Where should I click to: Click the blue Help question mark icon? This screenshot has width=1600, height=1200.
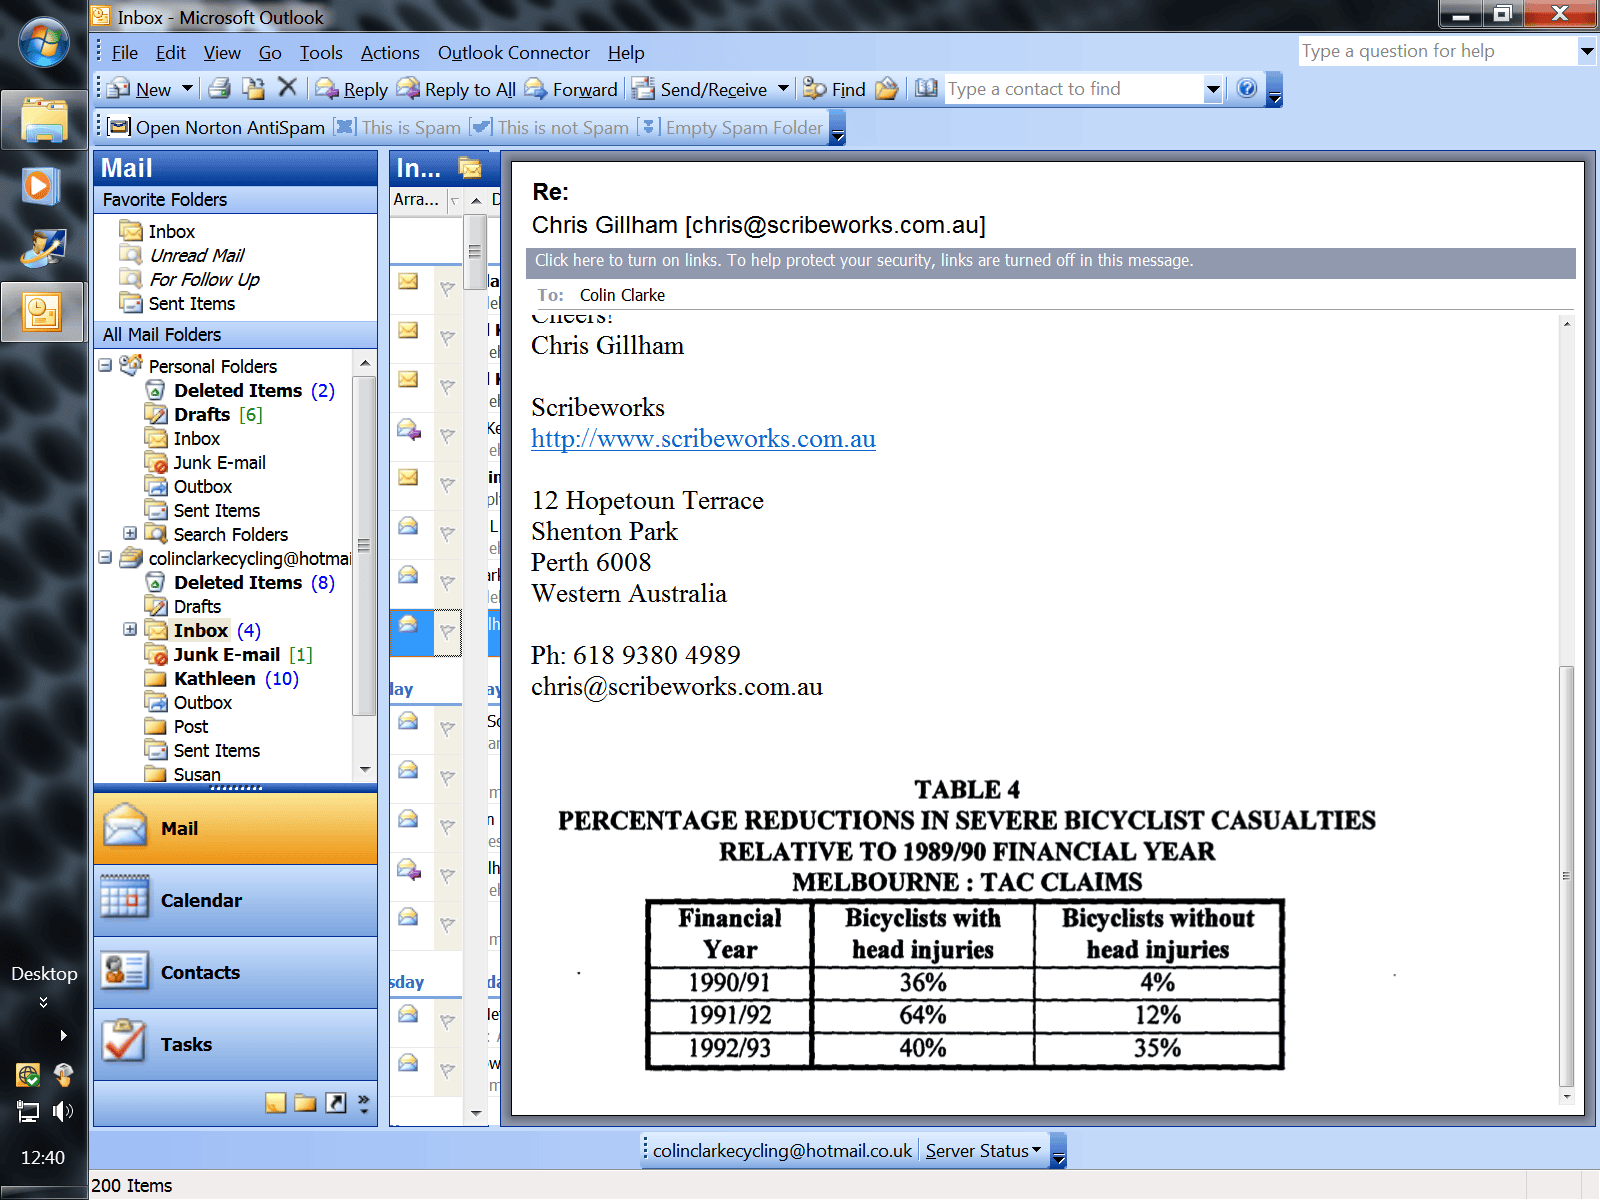click(1246, 88)
